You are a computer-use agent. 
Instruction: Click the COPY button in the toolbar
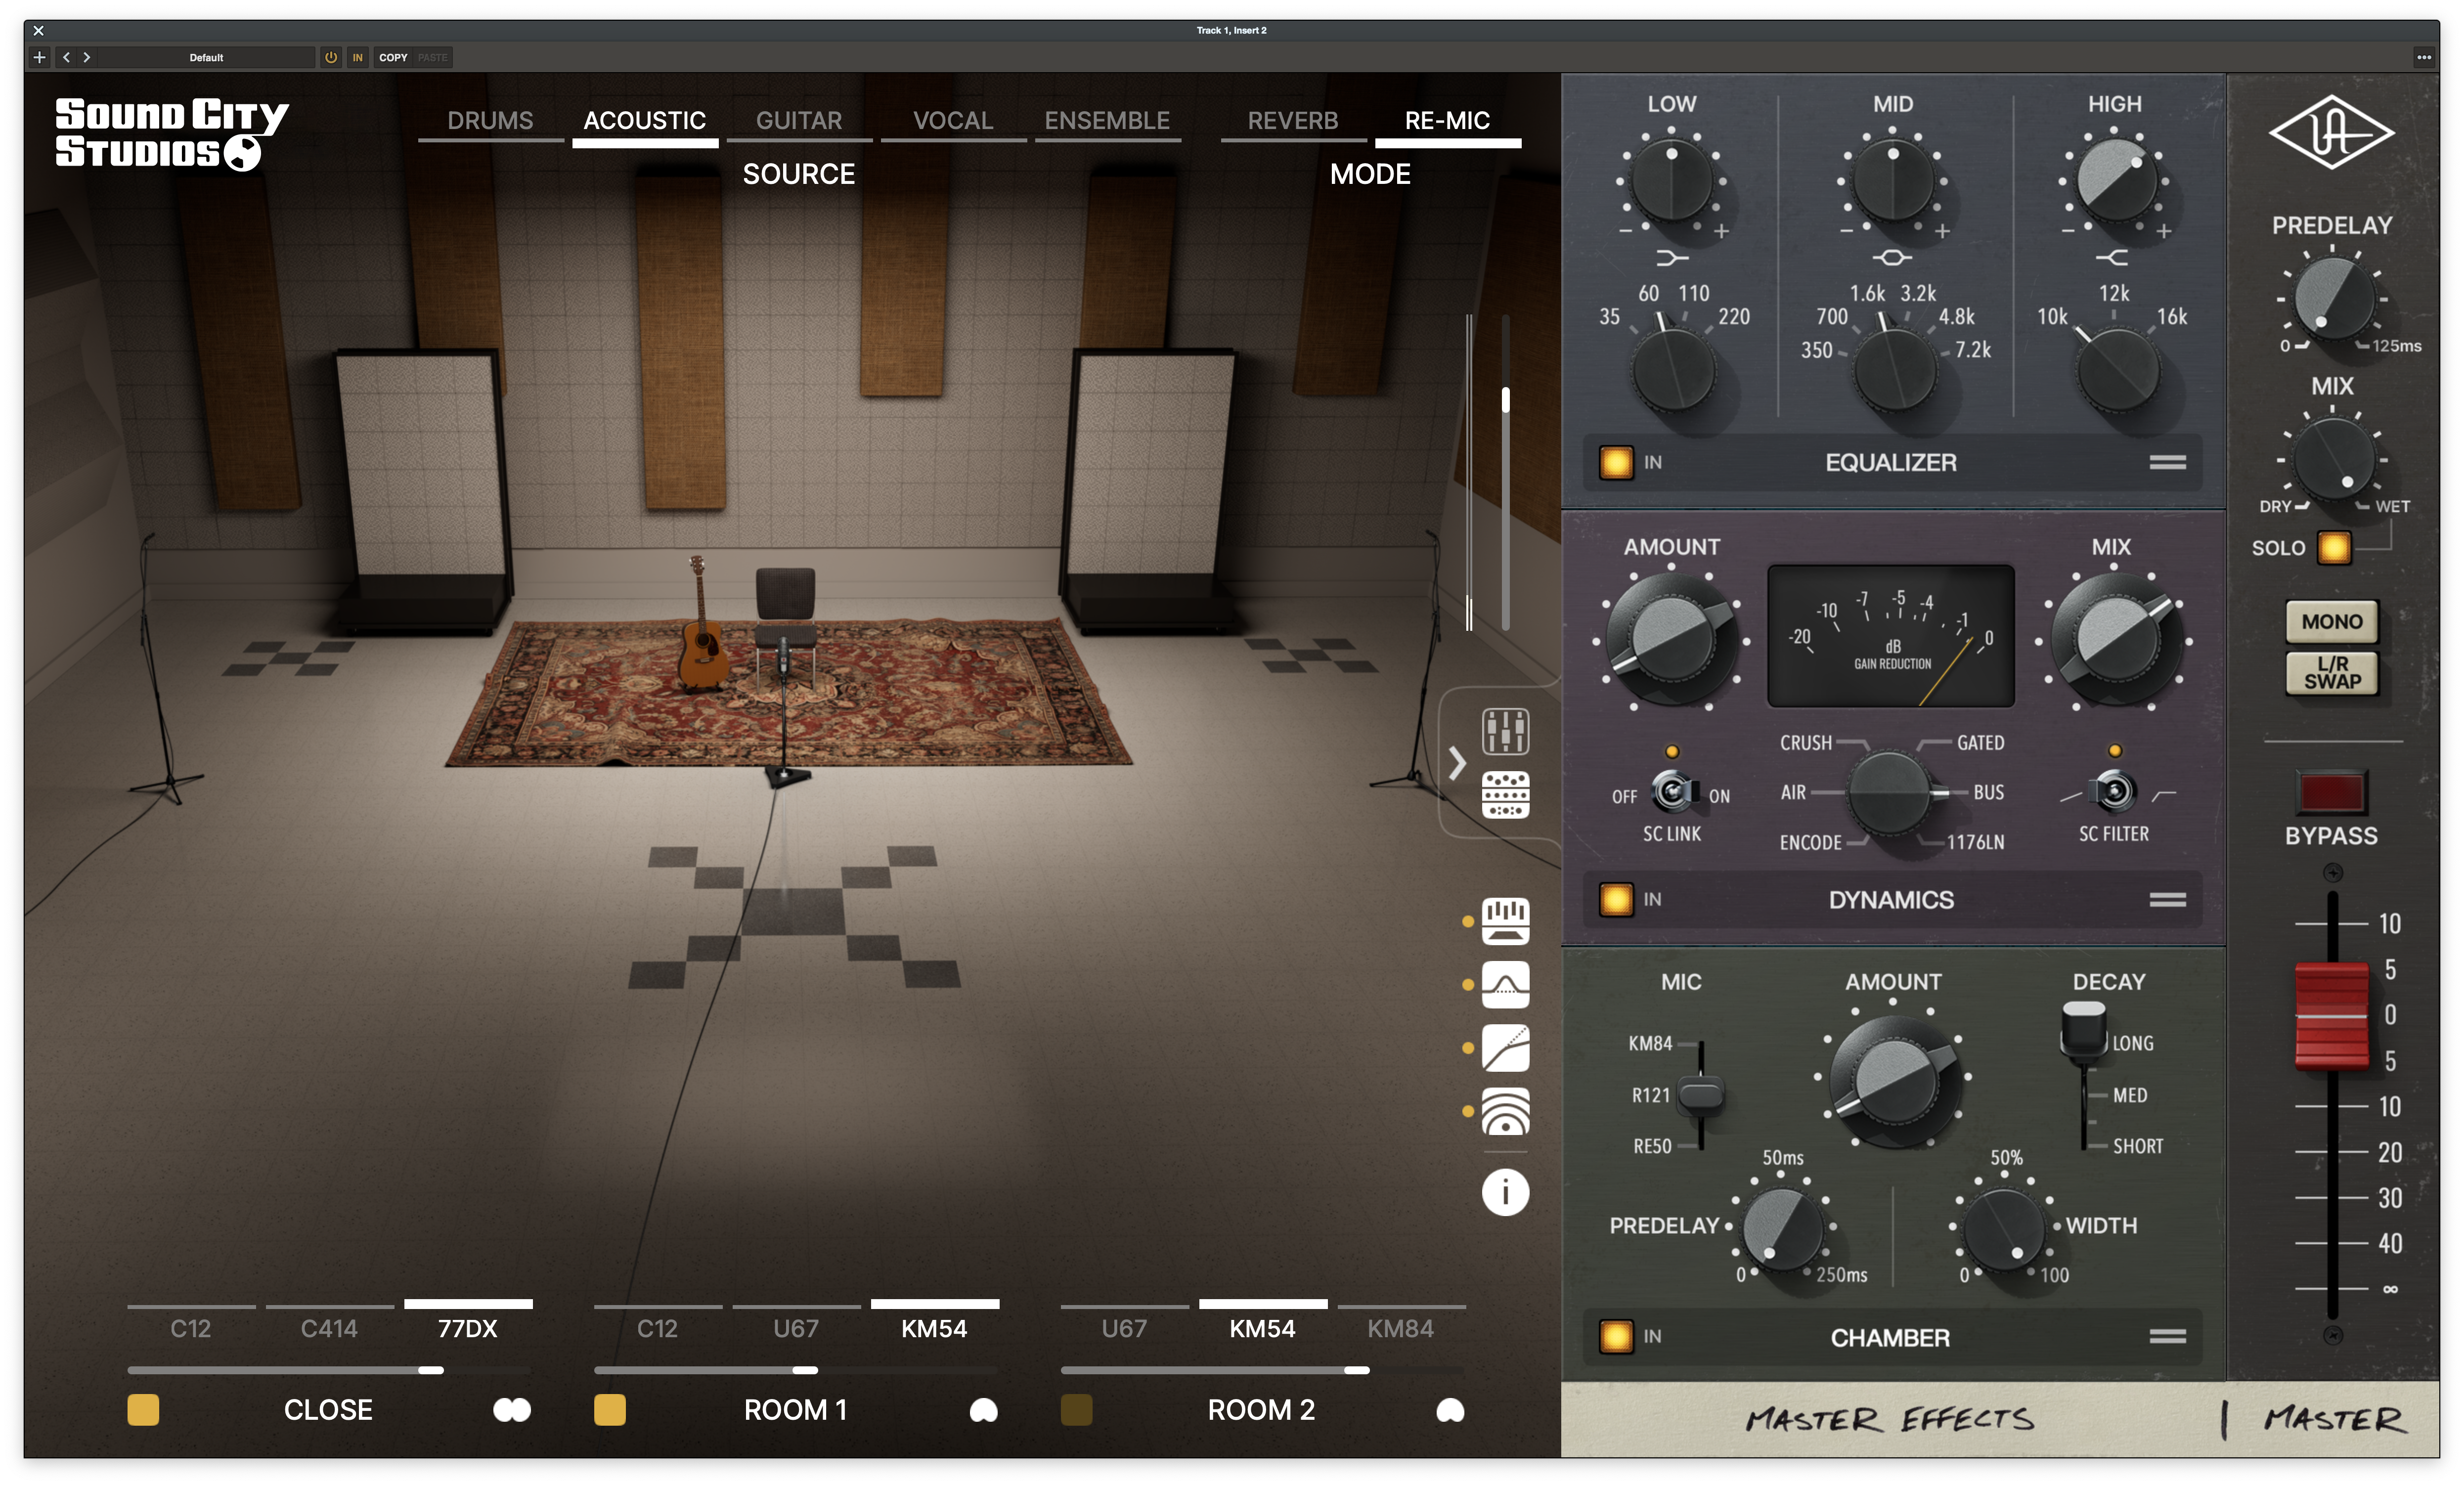click(392, 57)
